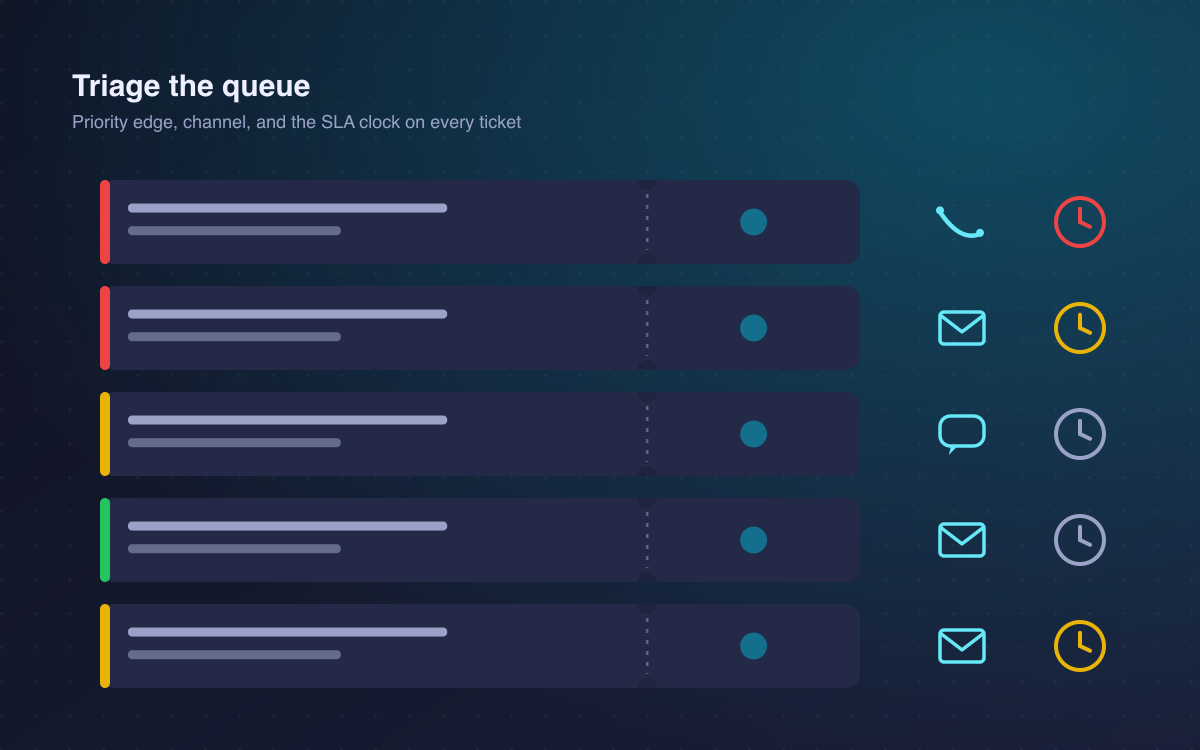This screenshot has width=1200, height=750.
Task: Click the grey SLA clock on green-edged ticket row
Action: click(1080, 540)
